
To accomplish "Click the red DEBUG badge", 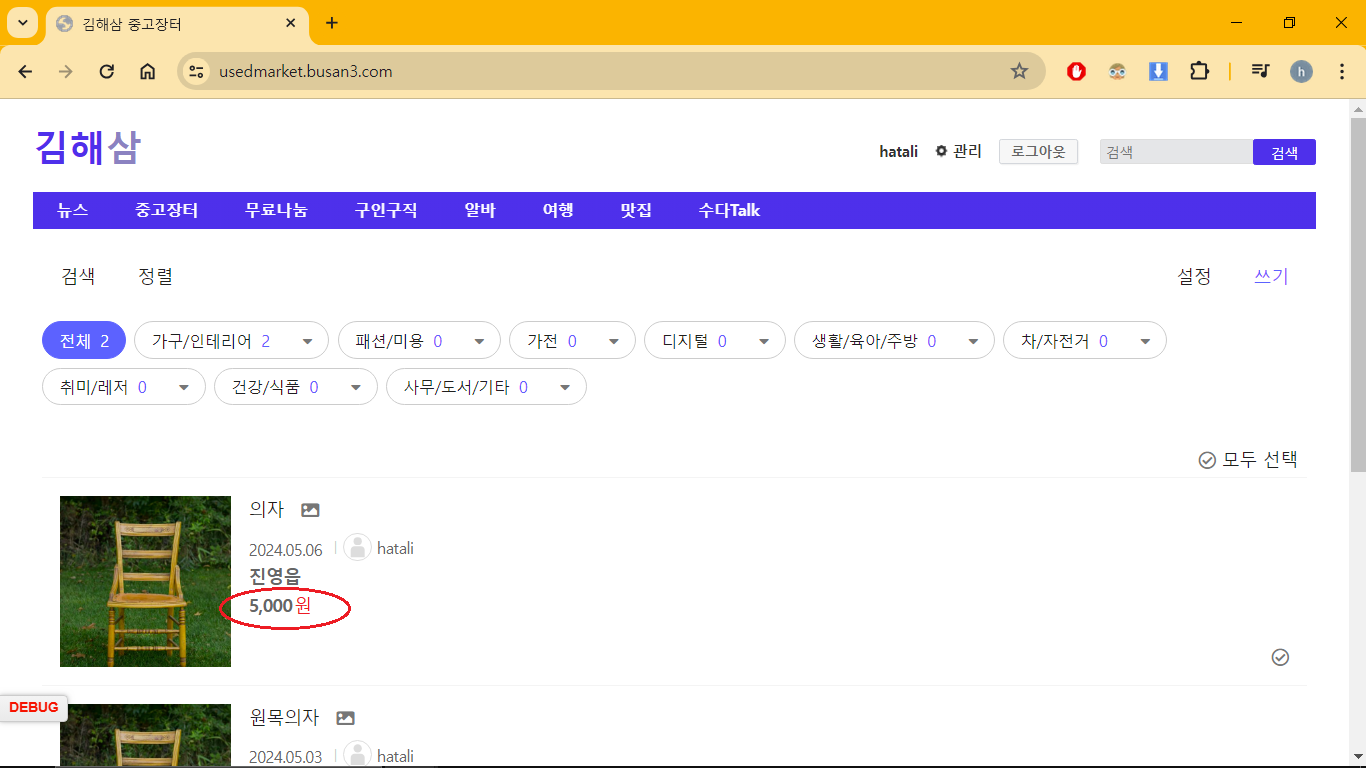I will click(33, 707).
